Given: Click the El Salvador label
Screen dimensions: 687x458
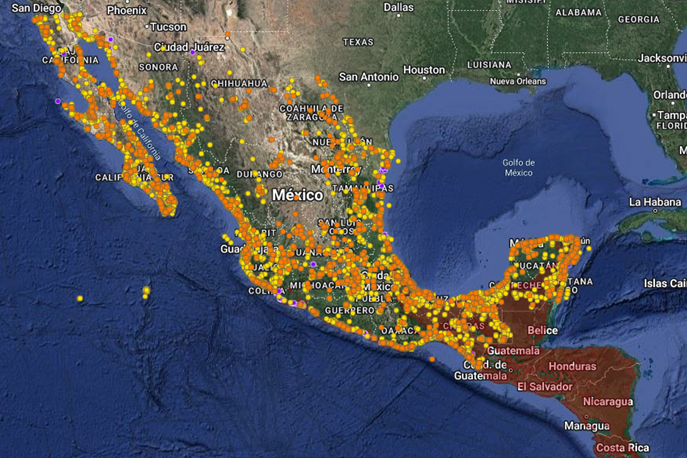Looking at the screenshot, I should coord(545,387).
